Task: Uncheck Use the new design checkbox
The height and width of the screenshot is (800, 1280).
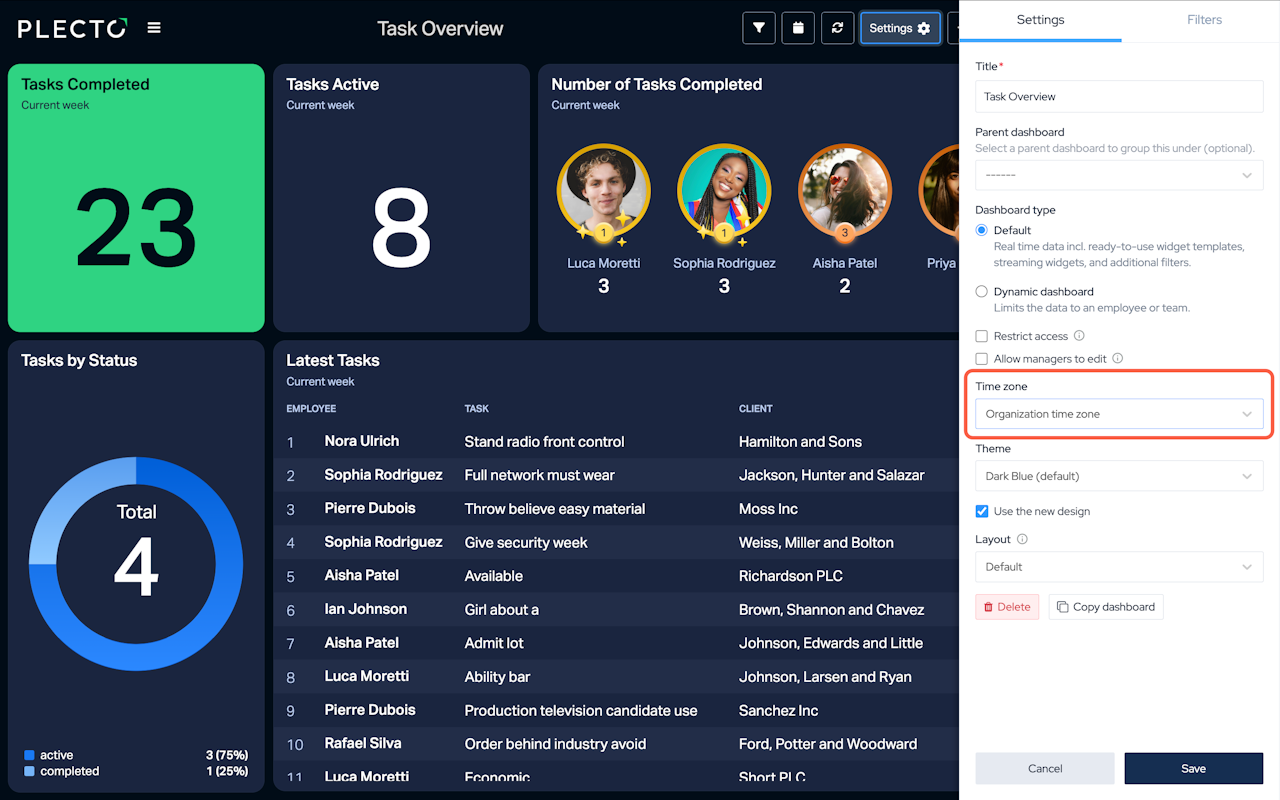Action: pyautogui.click(x=982, y=511)
